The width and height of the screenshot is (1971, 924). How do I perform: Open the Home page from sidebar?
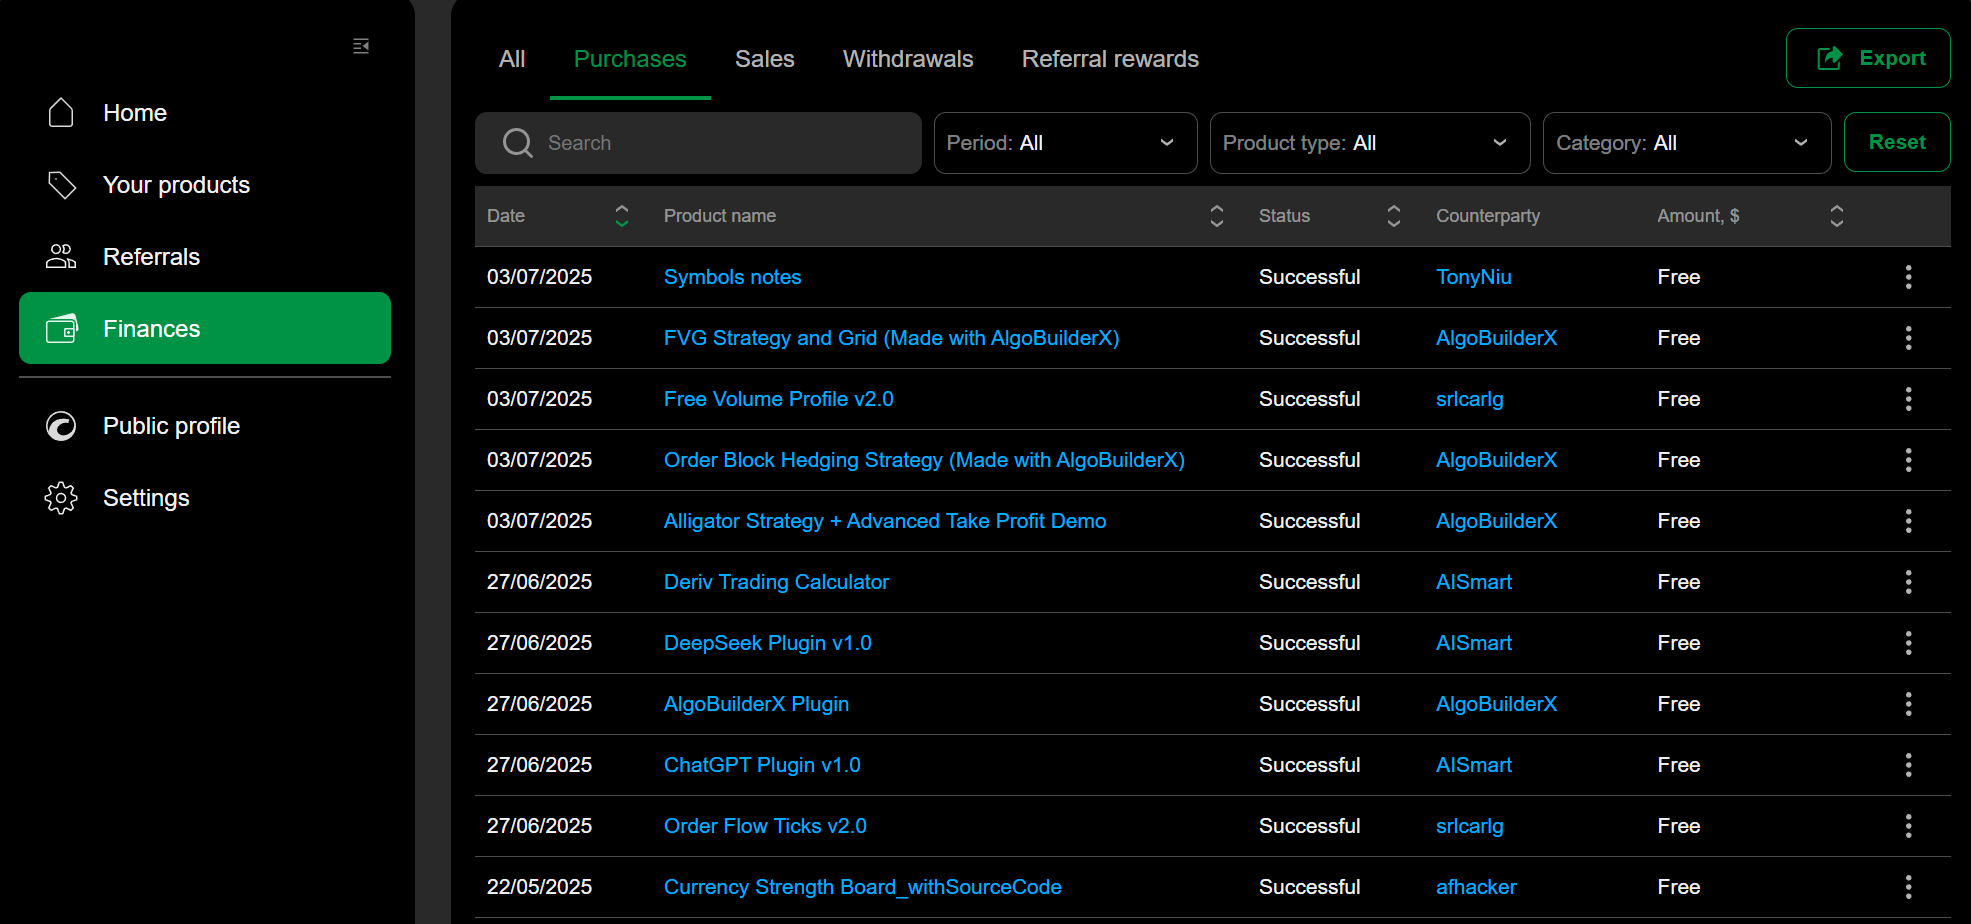[134, 113]
